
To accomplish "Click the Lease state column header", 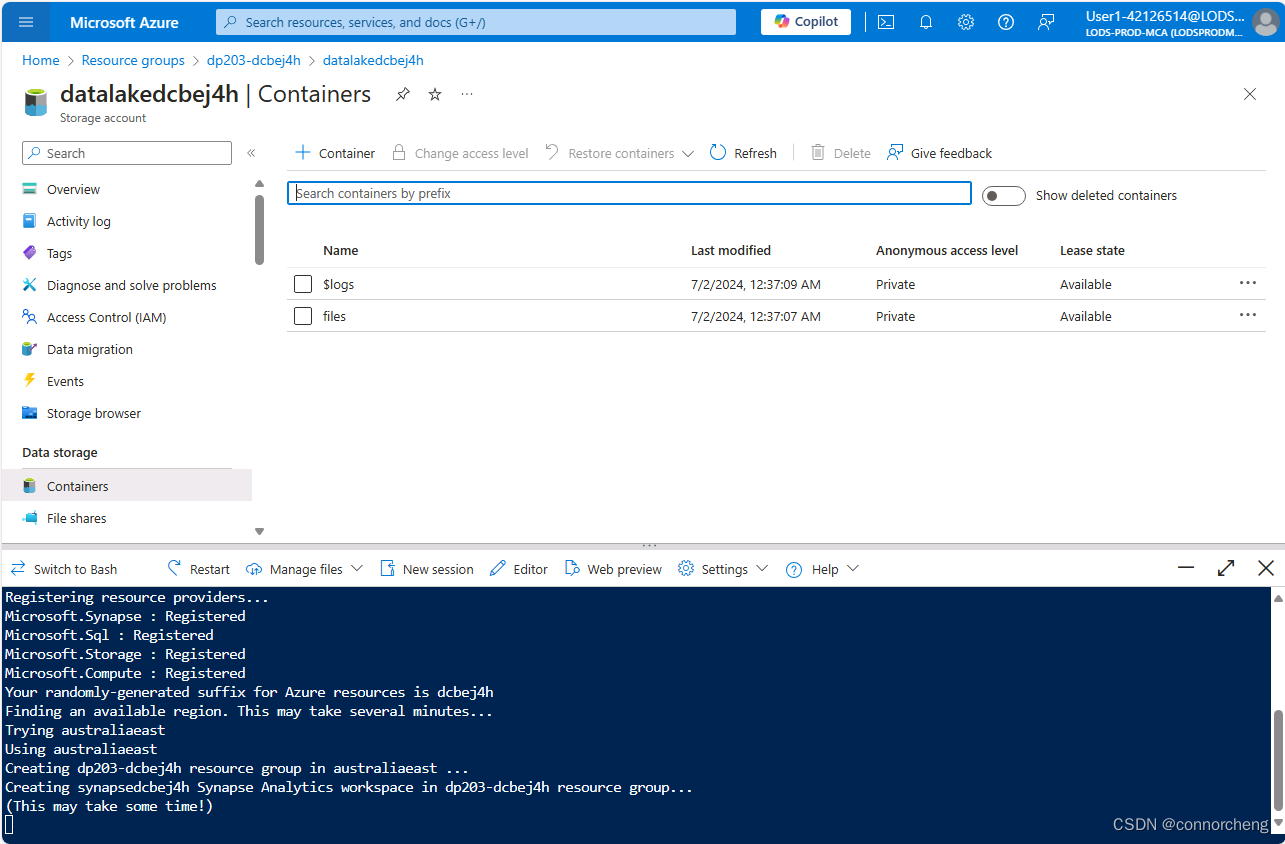I will [1092, 250].
